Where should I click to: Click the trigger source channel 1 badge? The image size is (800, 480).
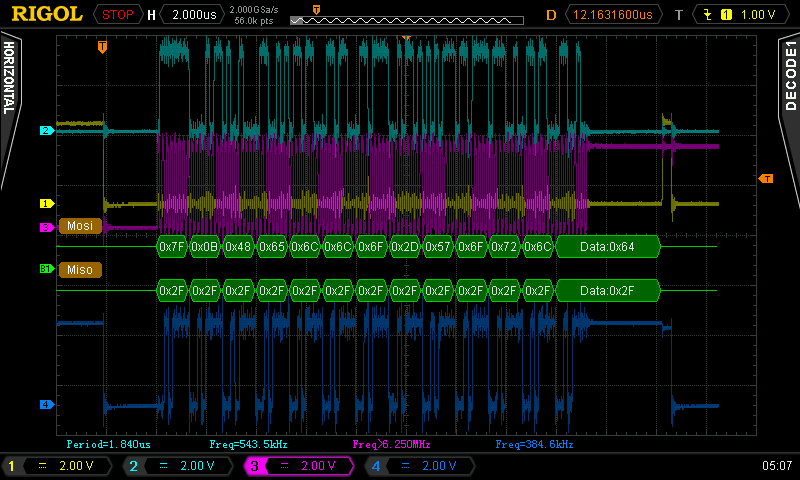tap(726, 15)
